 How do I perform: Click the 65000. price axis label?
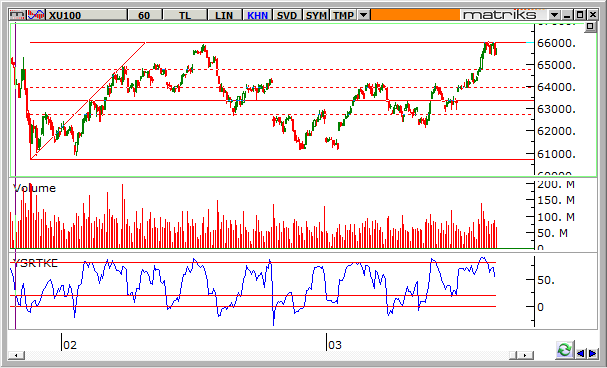tap(556, 65)
